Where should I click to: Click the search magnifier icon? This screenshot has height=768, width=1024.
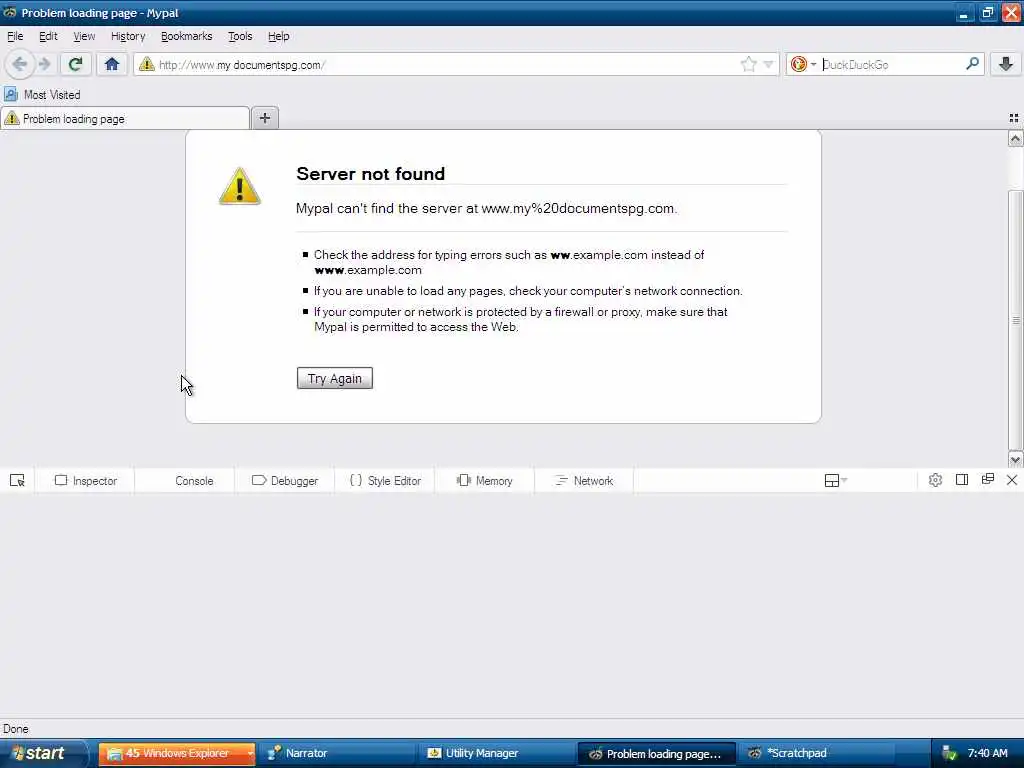coord(972,64)
